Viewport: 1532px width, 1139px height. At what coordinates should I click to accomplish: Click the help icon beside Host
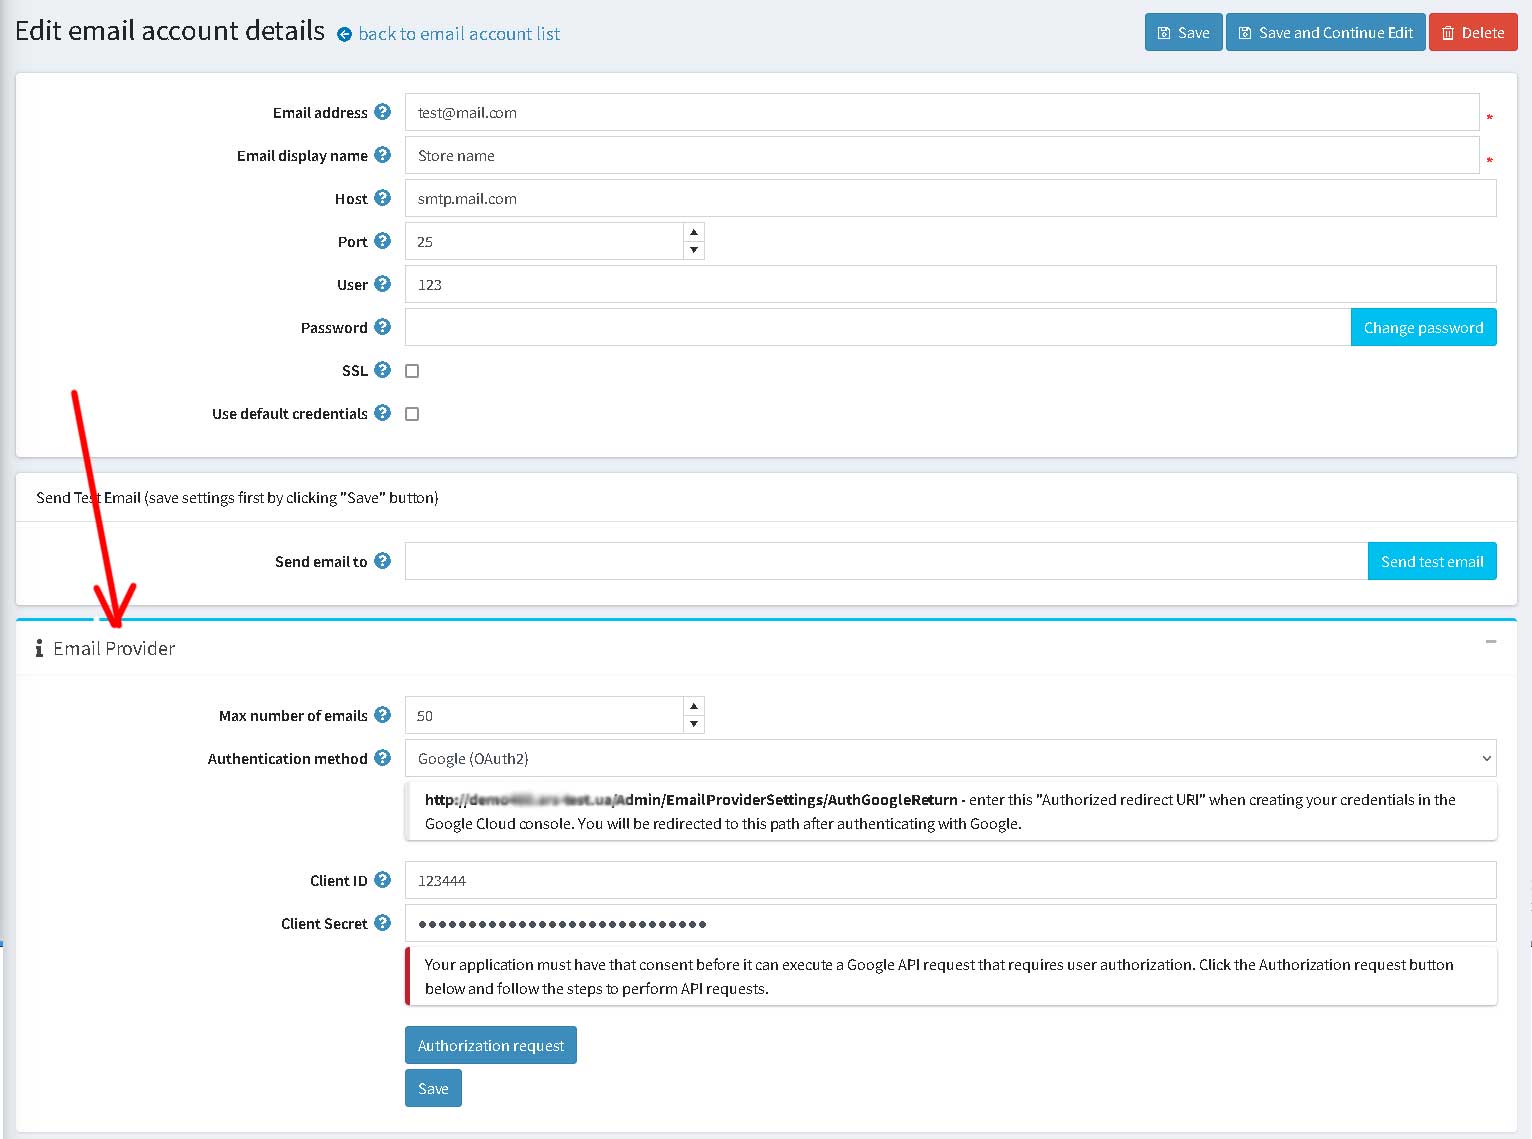pyautogui.click(x=382, y=198)
